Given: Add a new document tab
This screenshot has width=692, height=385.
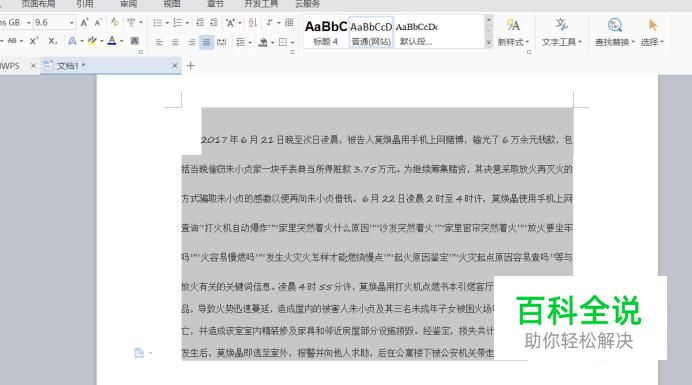Looking at the screenshot, I should (x=191, y=66).
